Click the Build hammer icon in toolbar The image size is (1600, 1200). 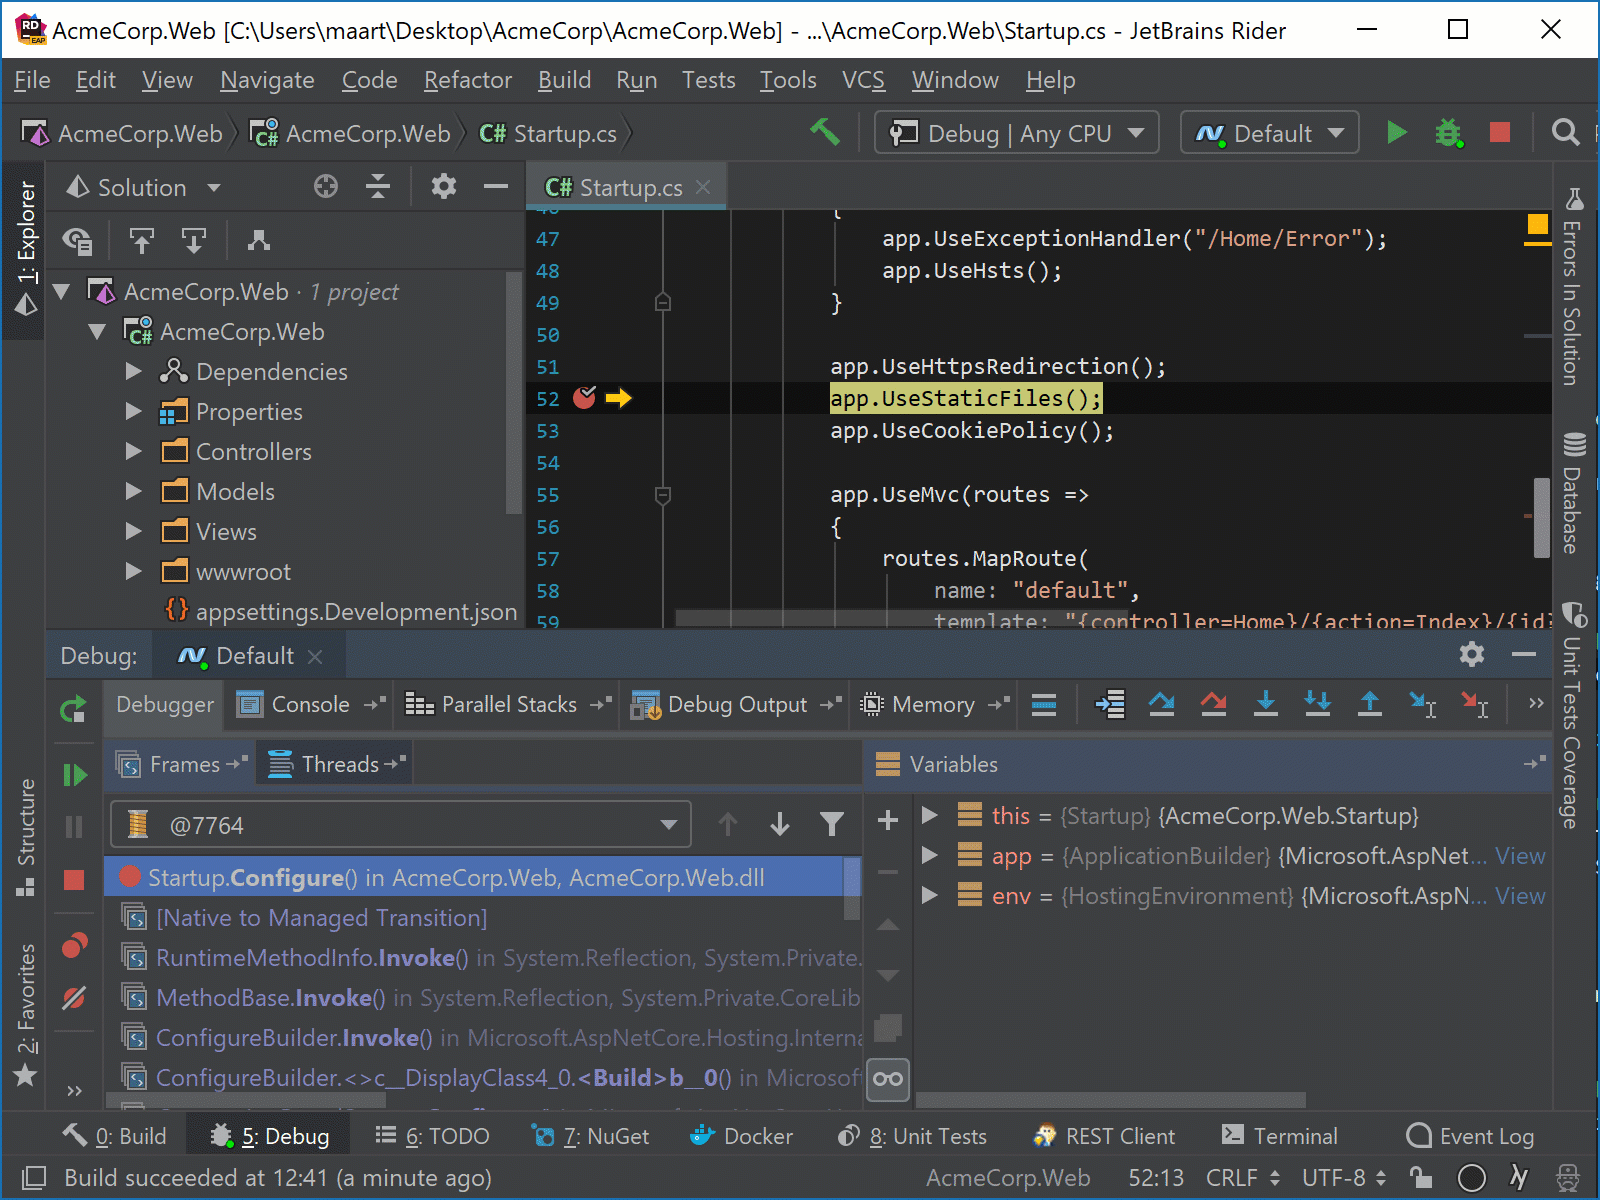824,132
